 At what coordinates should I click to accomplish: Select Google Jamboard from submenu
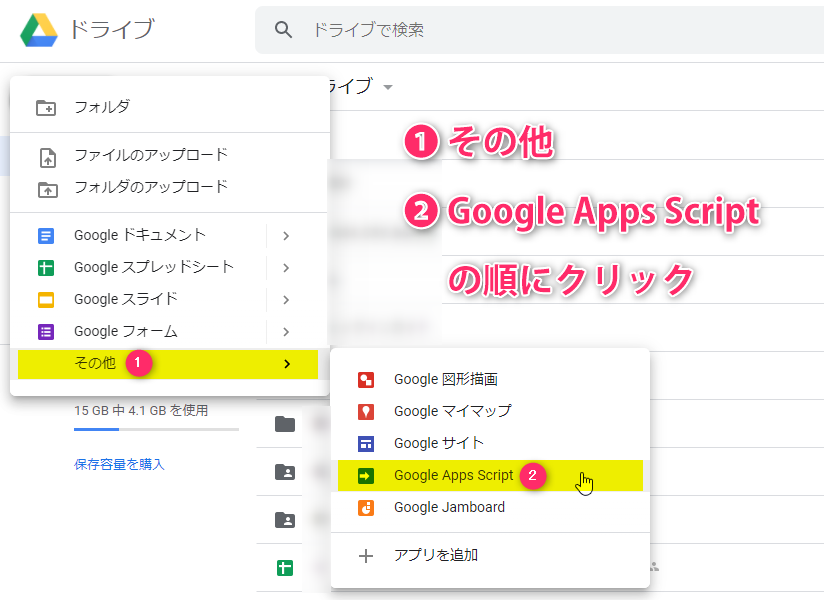490,508
